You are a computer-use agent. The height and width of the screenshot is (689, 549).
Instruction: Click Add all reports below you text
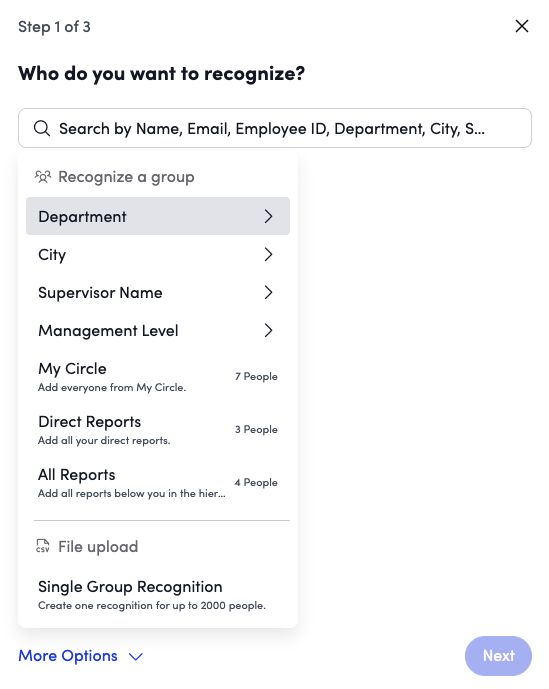click(x=132, y=493)
